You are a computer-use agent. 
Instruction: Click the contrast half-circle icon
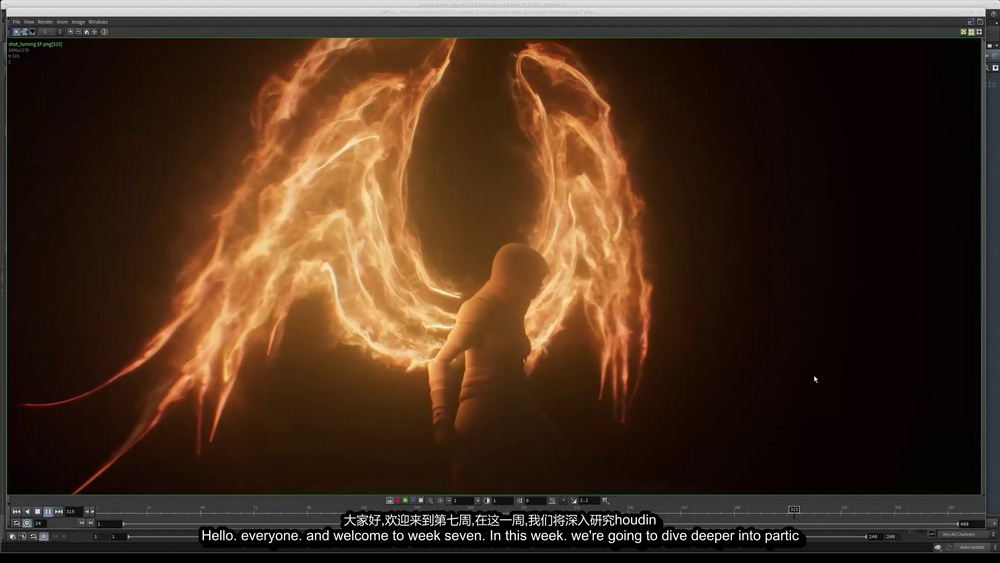tap(487, 501)
